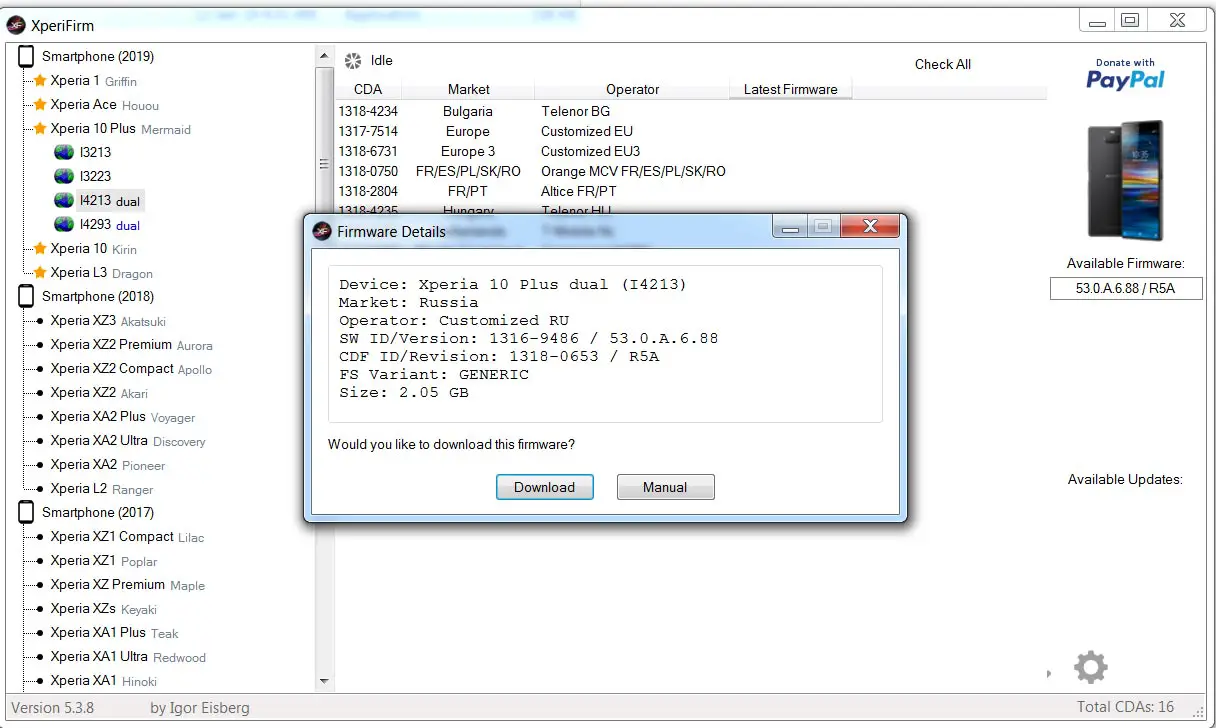Select Xperia XZ2 Premium Aurora
Viewport: 1216px width, 728px height.
pyautogui.click(x=131, y=345)
